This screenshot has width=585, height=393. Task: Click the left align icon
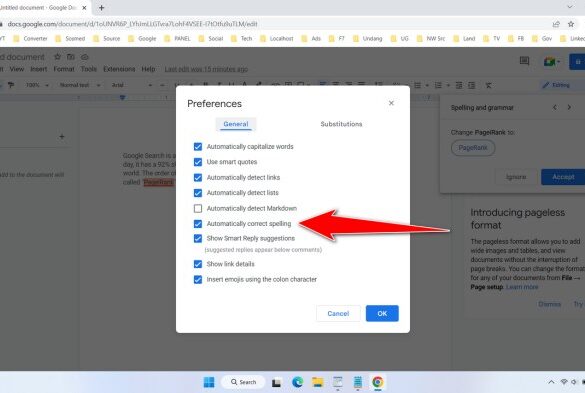coord(323,85)
